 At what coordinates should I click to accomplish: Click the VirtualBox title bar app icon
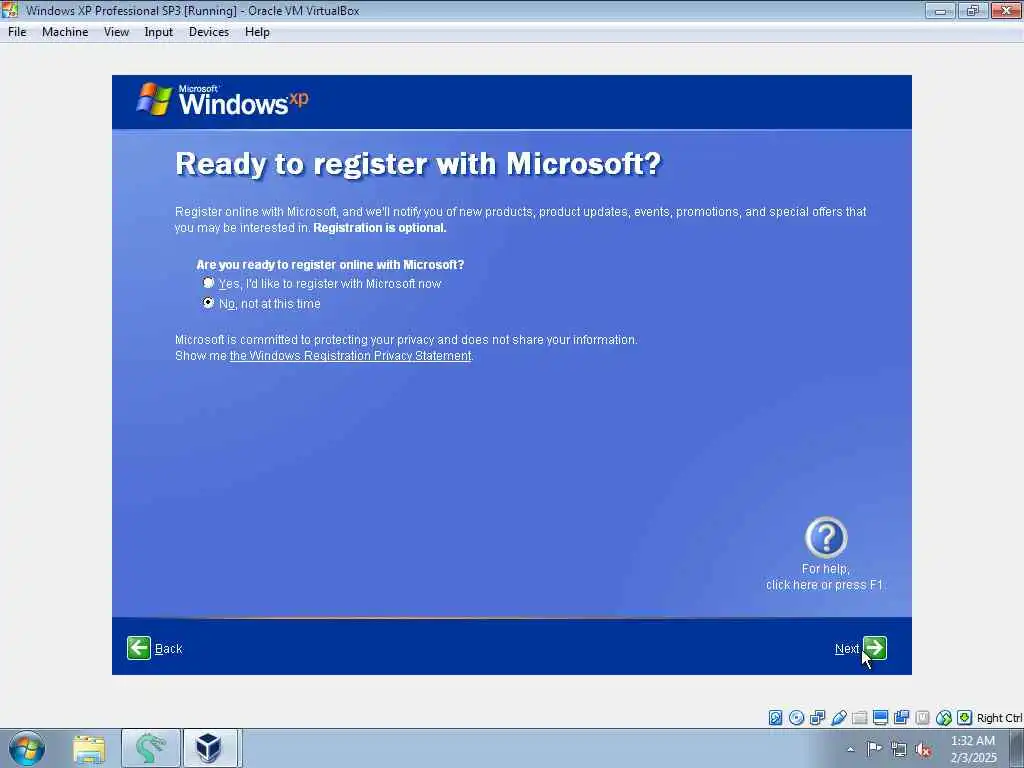coord(10,10)
